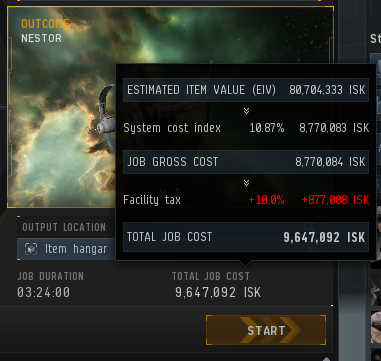Select the Estimated Item Value (EIV) row
The height and width of the screenshot is (361, 381).
click(246, 90)
